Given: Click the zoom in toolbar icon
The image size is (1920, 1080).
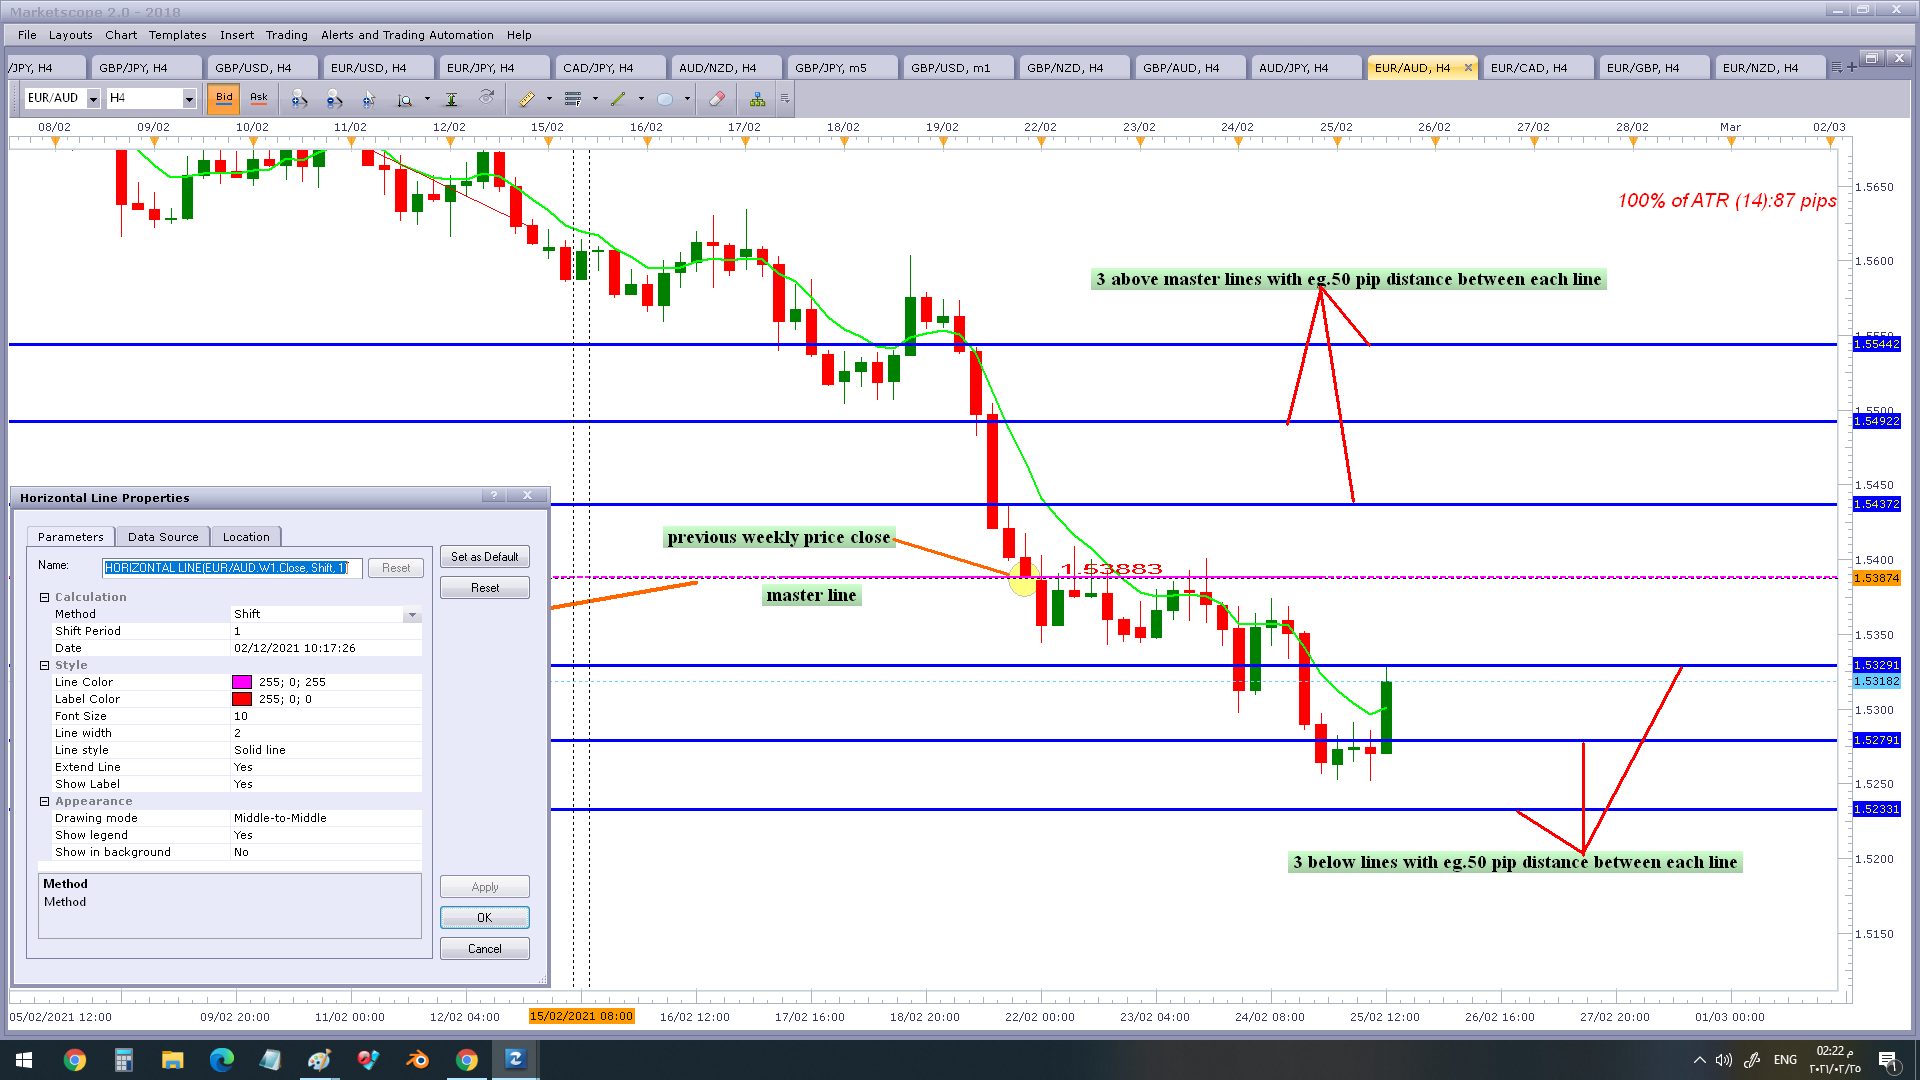Looking at the screenshot, I should tap(299, 99).
